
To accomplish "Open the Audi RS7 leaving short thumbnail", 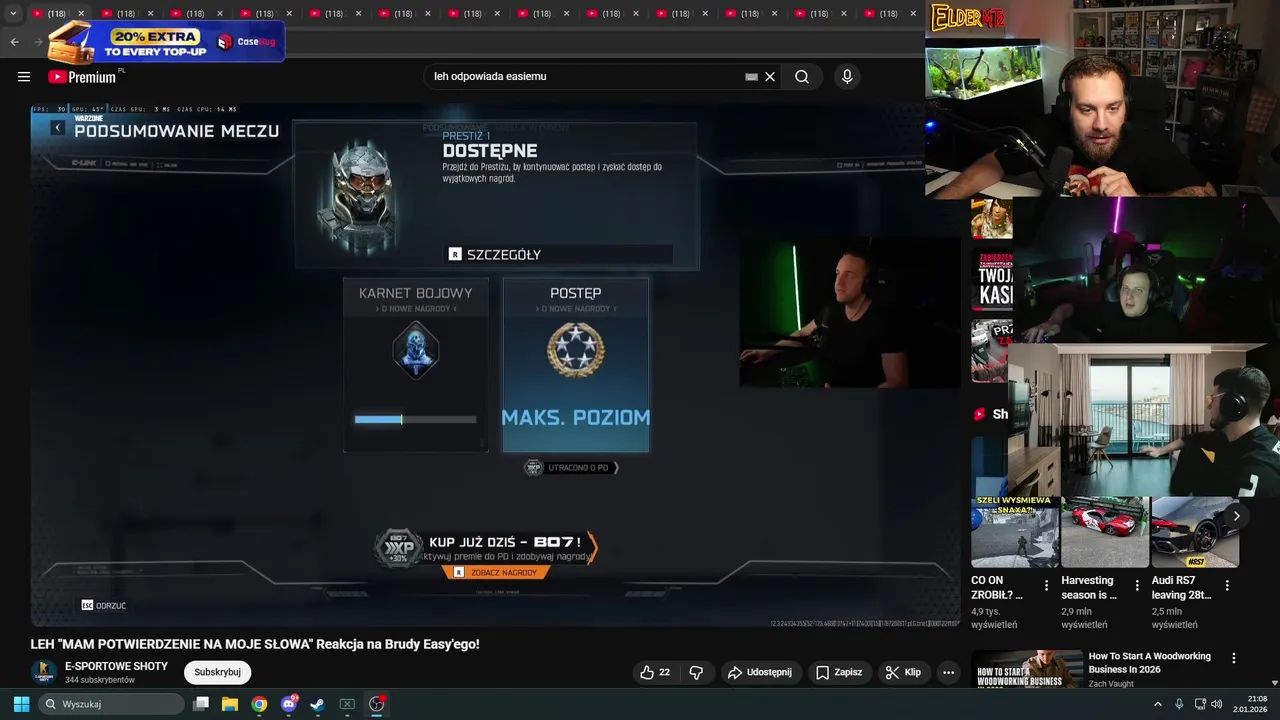I will [x=1195, y=531].
